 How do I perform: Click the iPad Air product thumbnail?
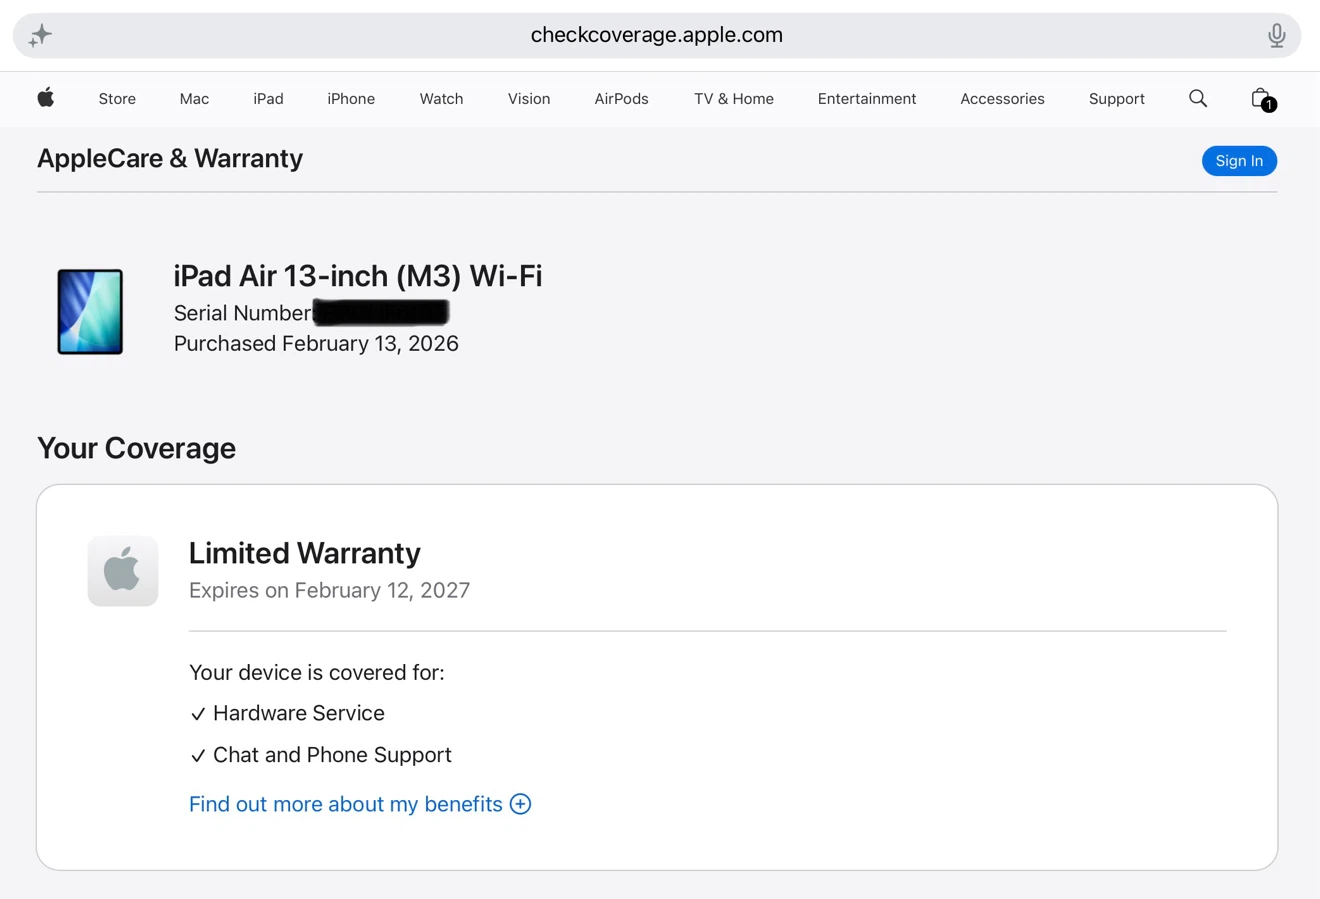click(90, 311)
